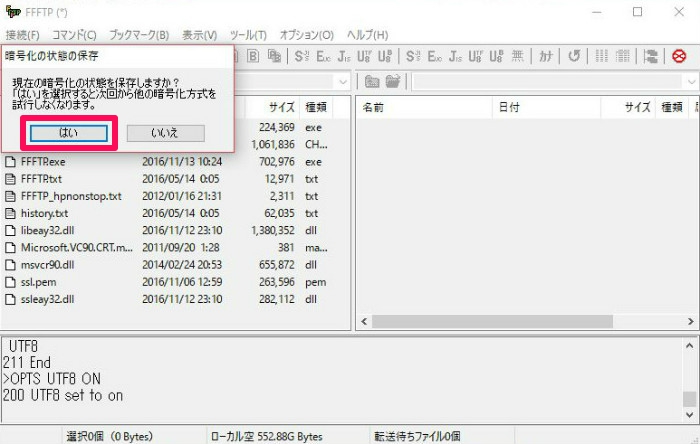Open the ヘルプ(H) menu
This screenshot has width=700, height=444.
pyautogui.click(x=367, y=35)
